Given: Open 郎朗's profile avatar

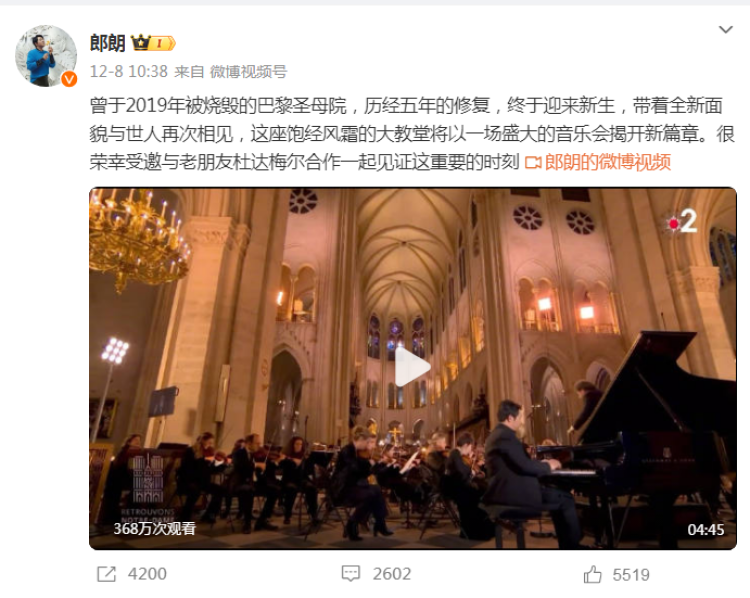Looking at the screenshot, I should (x=46, y=56).
